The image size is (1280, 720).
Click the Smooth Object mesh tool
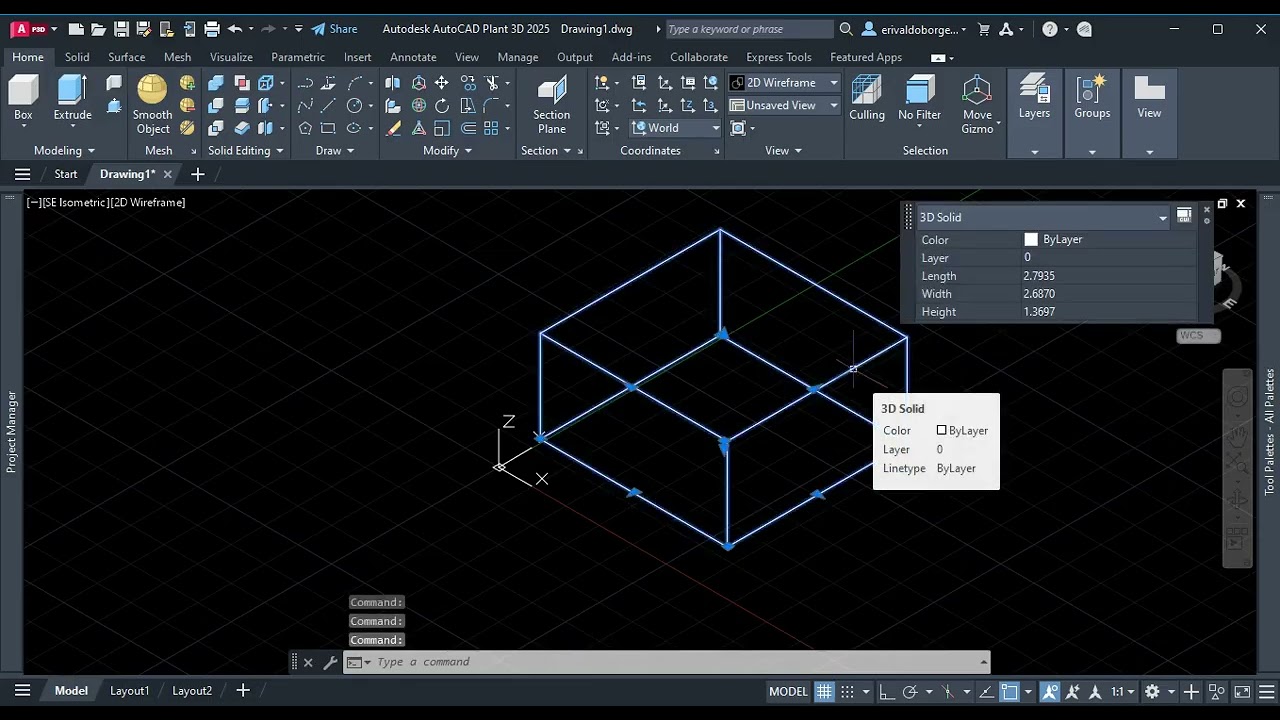[153, 105]
